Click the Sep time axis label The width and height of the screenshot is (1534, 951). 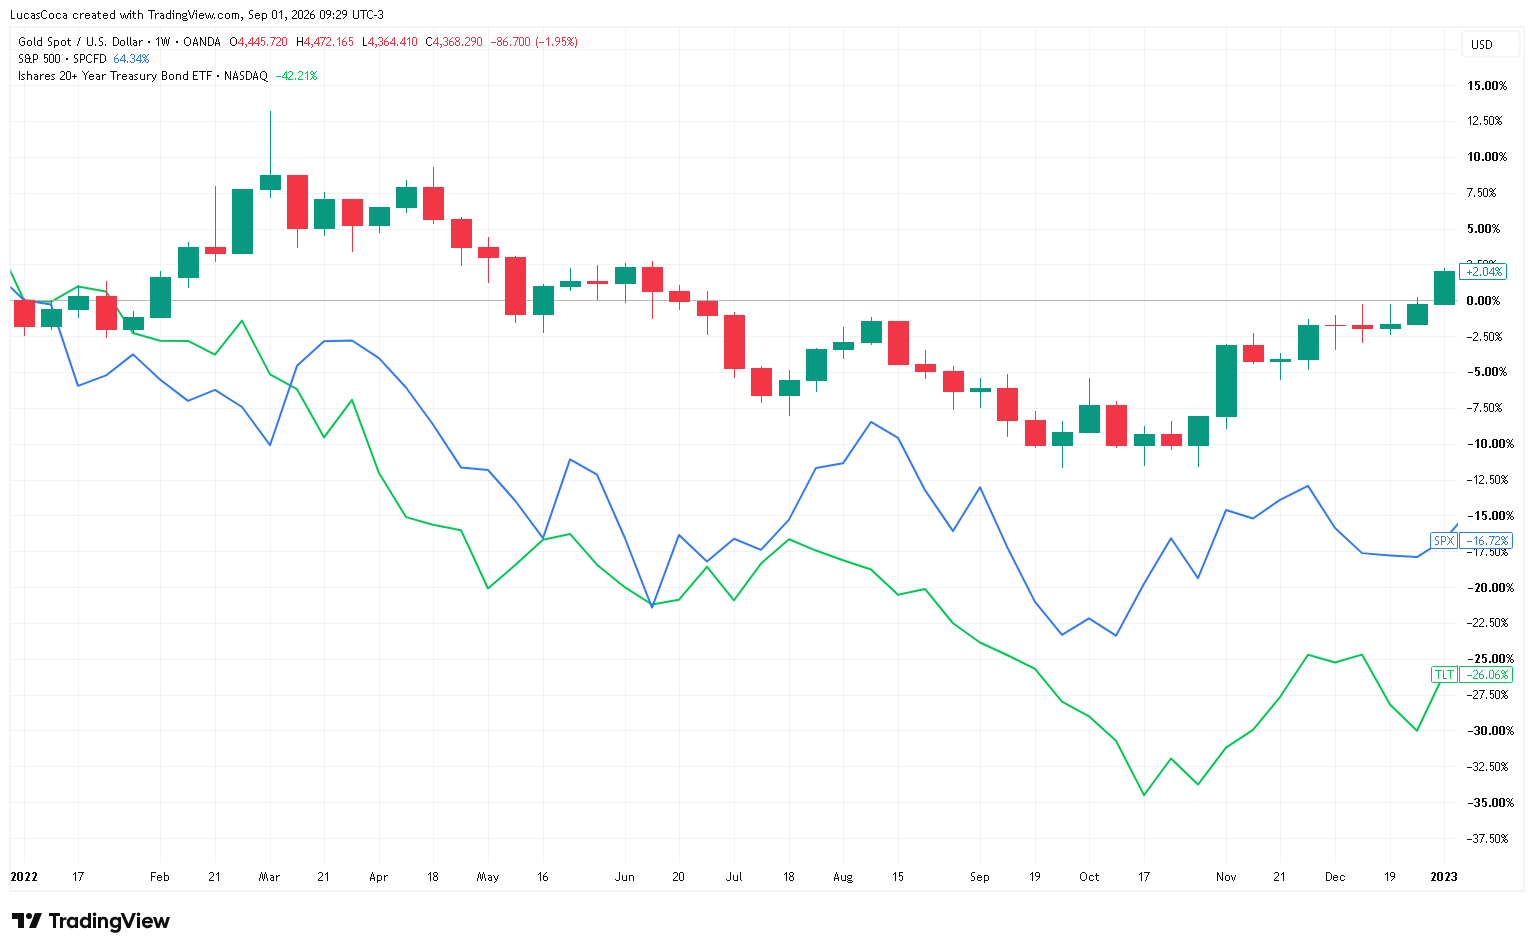pyautogui.click(x=980, y=877)
